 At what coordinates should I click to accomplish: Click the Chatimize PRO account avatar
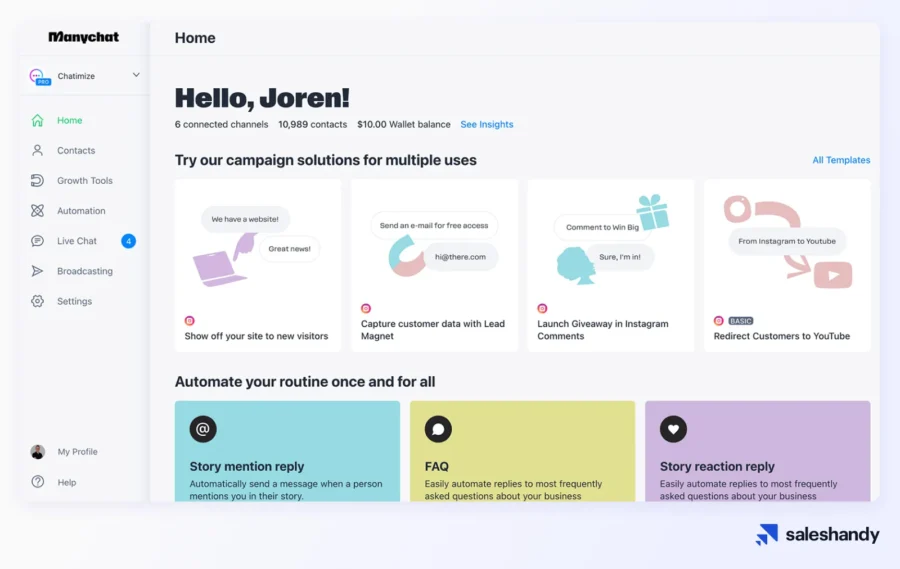click(40, 76)
